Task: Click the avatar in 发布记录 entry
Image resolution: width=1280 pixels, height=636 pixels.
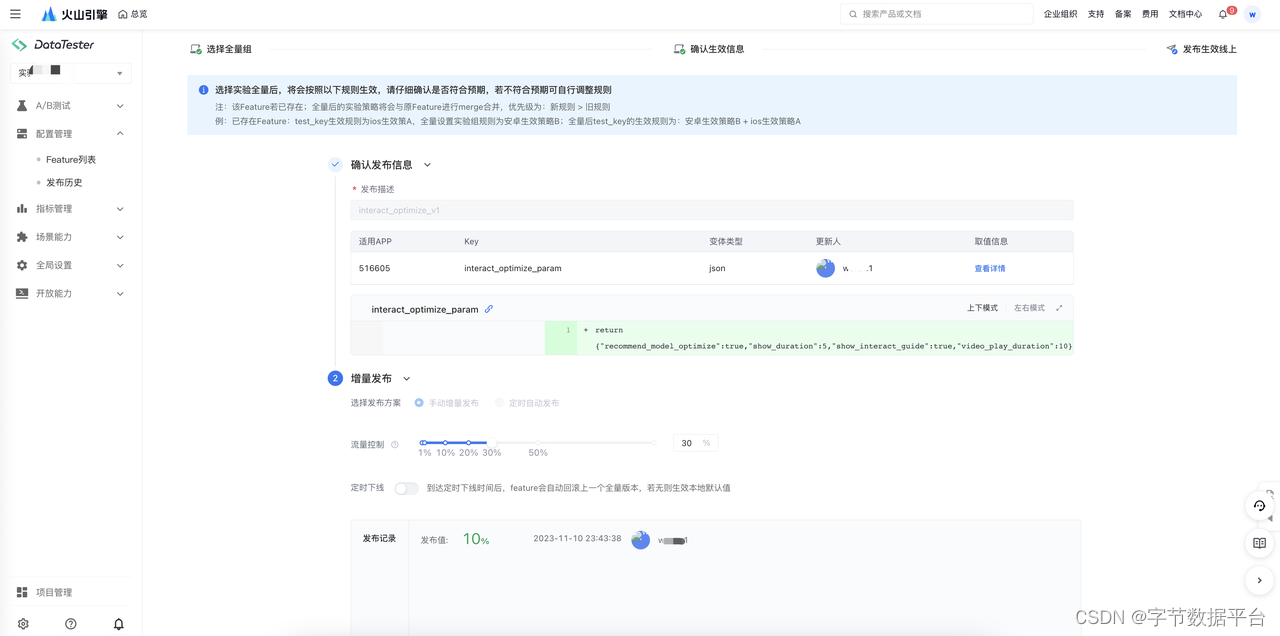Action: 641,540
